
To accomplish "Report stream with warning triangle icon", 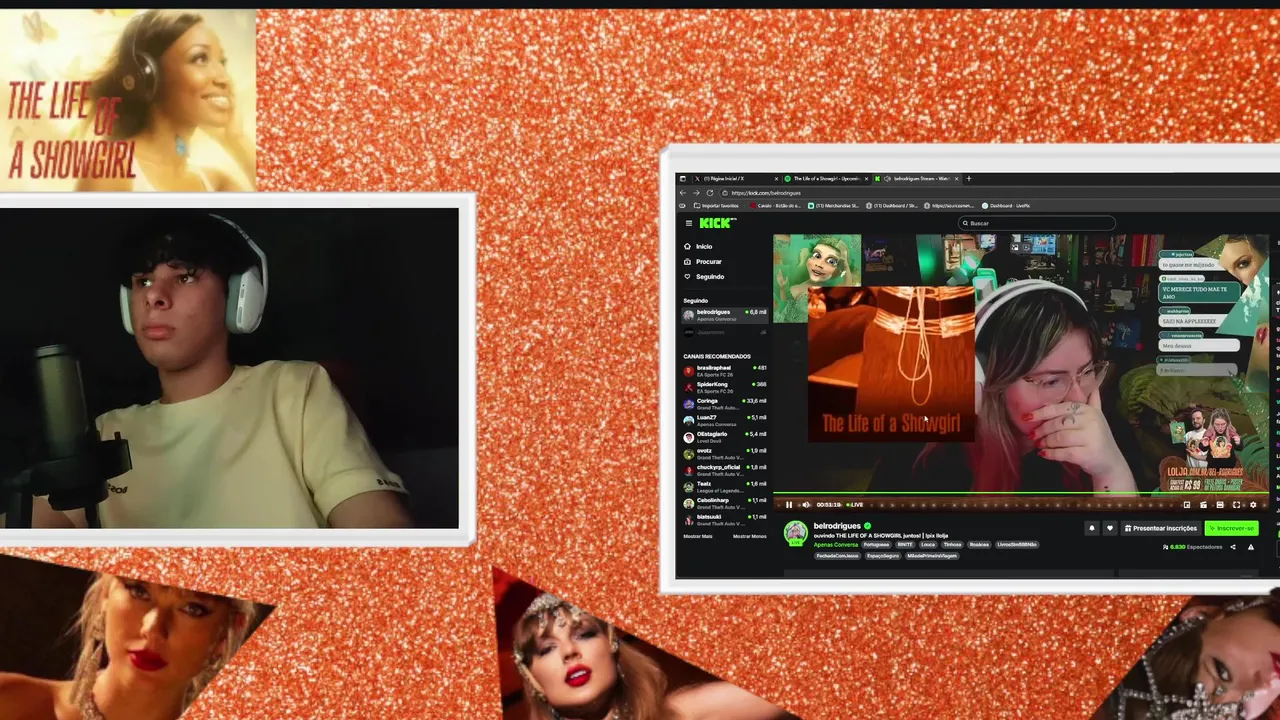I will click(1251, 547).
